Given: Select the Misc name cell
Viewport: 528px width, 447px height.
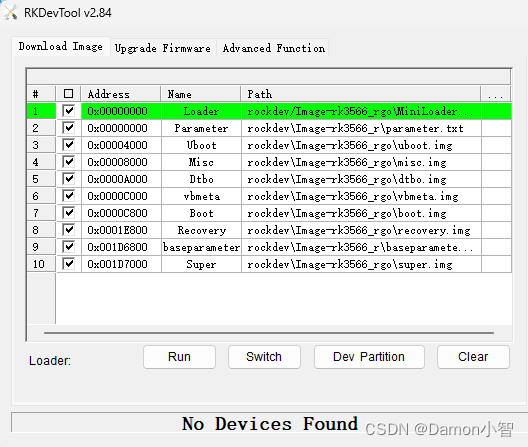Looking at the screenshot, I should (x=201, y=162).
